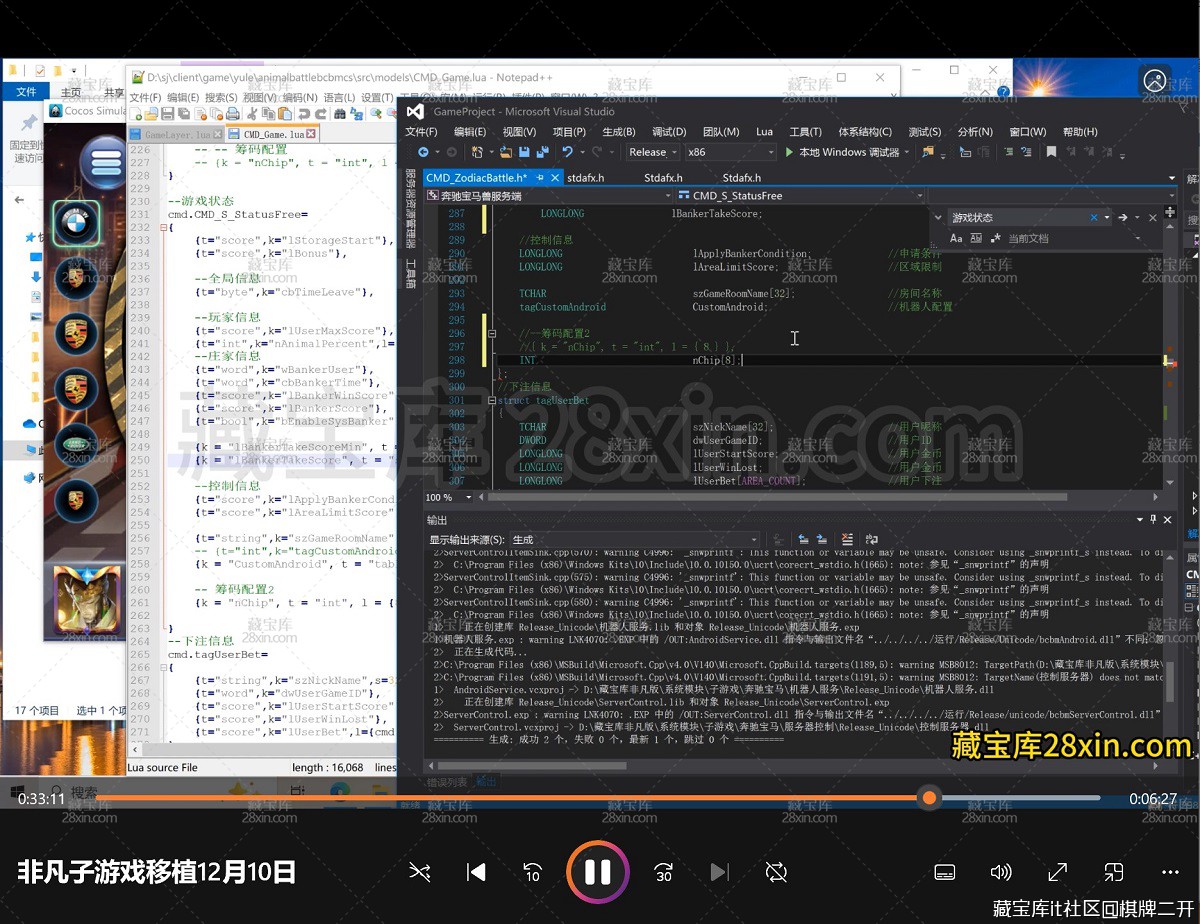Toggle repeat mode in the video player

pyautogui.click(x=776, y=872)
